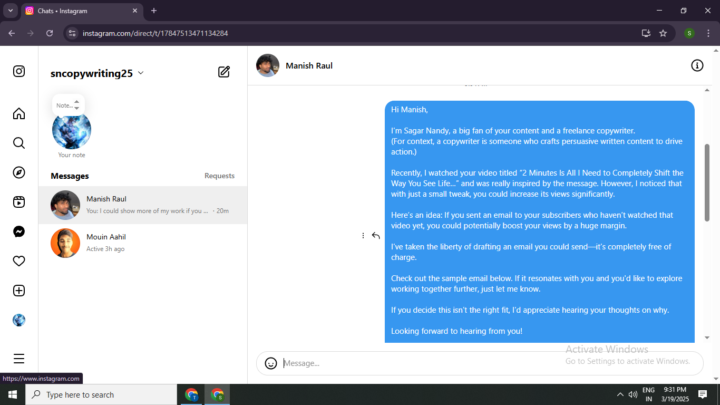Expand the tab search dropdown arrow
Viewport: 720px width, 405px height.
(10, 11)
